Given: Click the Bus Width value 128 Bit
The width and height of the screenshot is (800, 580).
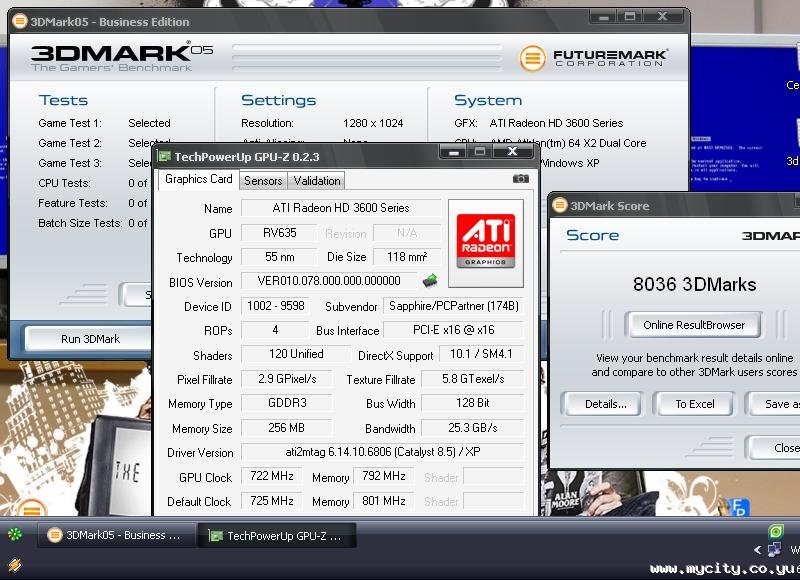Looking at the screenshot, I should click(473, 402).
